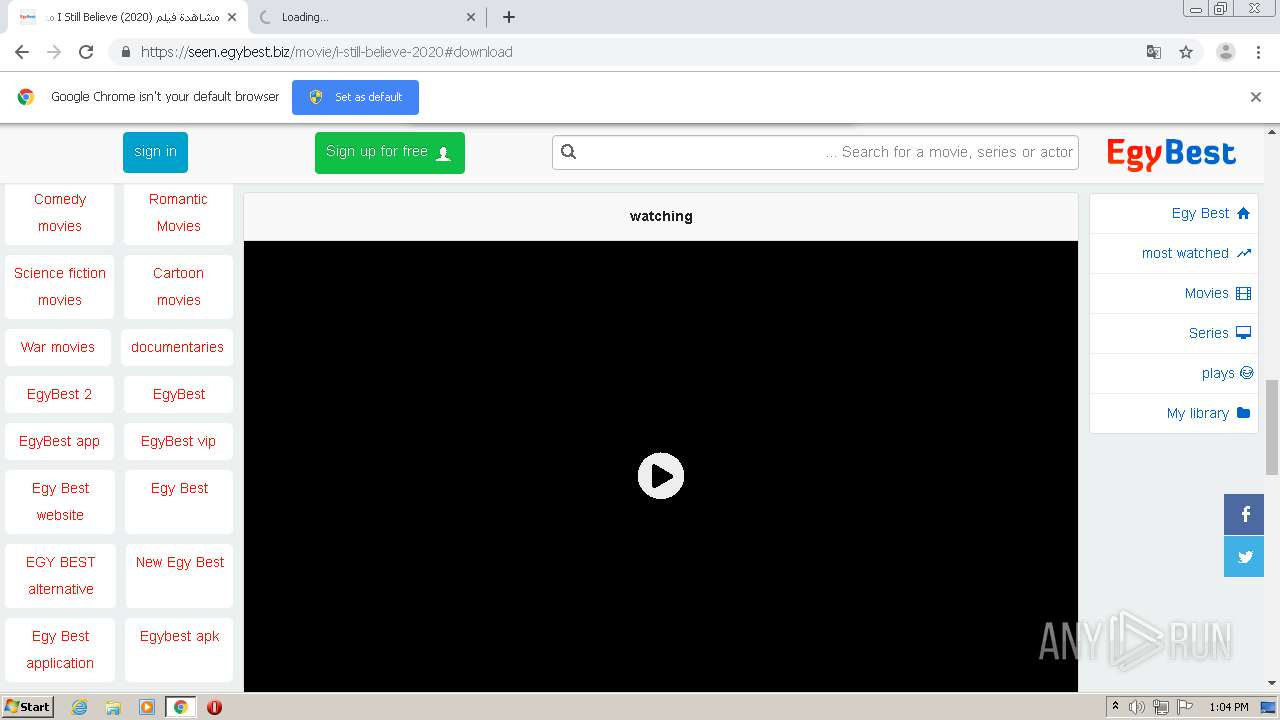Switch to the Loading tab
The width and height of the screenshot is (1280, 720).
point(365,17)
